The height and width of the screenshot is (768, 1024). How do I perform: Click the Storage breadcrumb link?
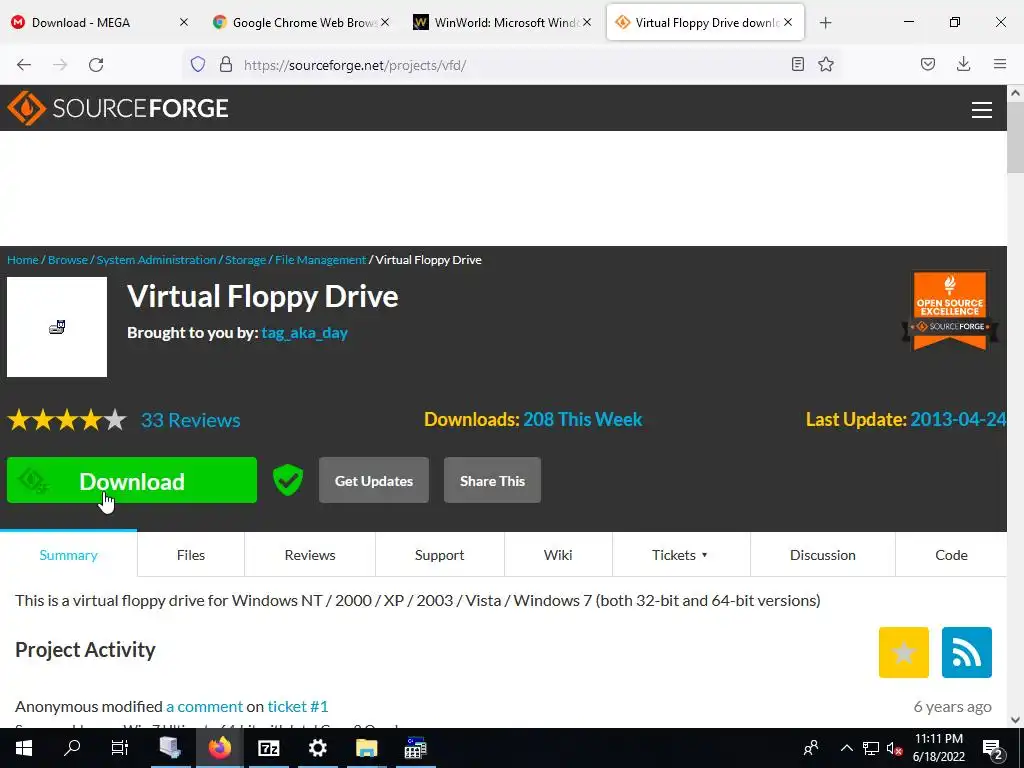pyautogui.click(x=246, y=259)
